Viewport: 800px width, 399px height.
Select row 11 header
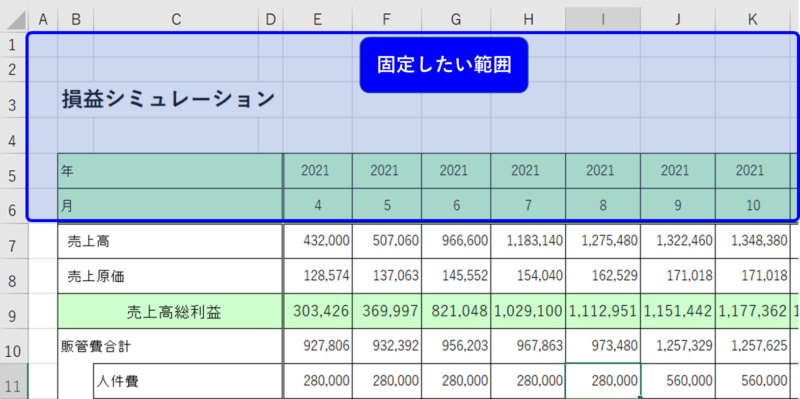click(x=14, y=381)
